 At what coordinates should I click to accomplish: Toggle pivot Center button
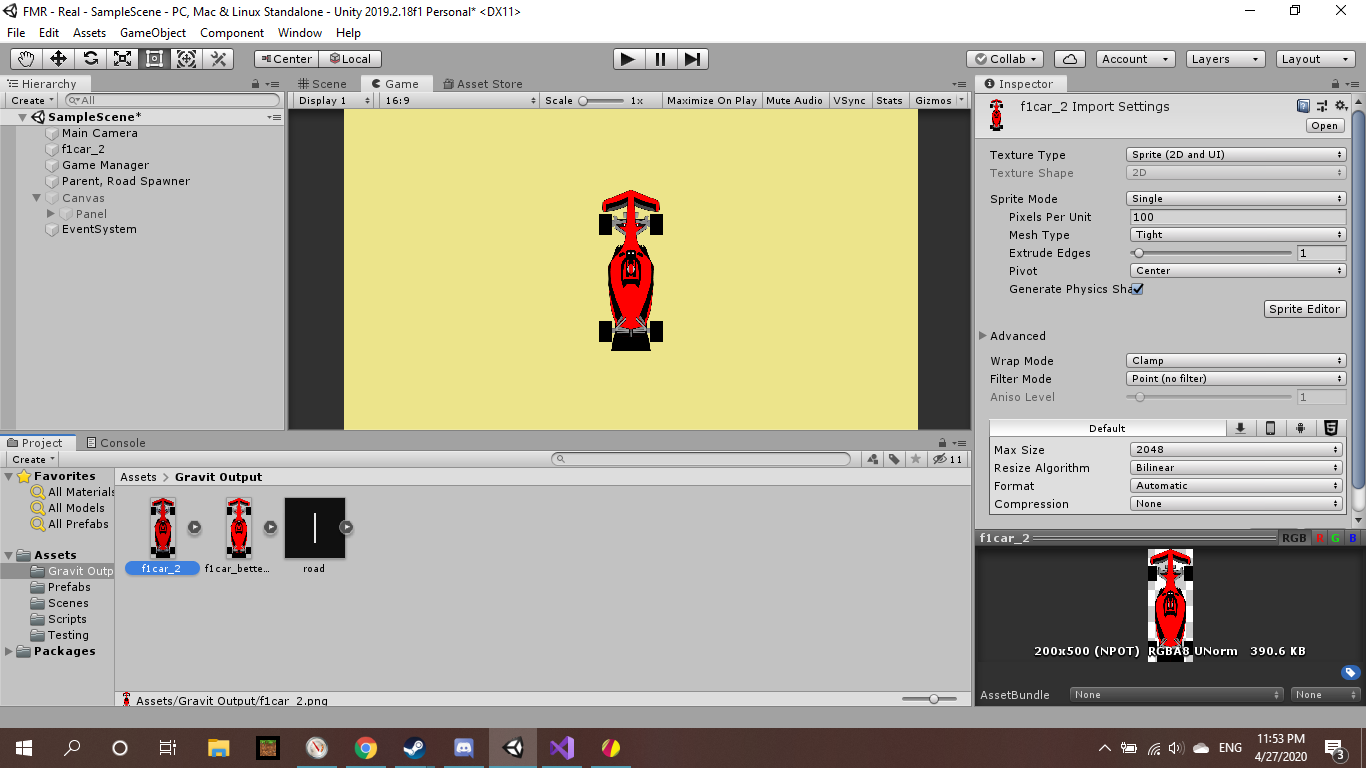click(x=286, y=59)
